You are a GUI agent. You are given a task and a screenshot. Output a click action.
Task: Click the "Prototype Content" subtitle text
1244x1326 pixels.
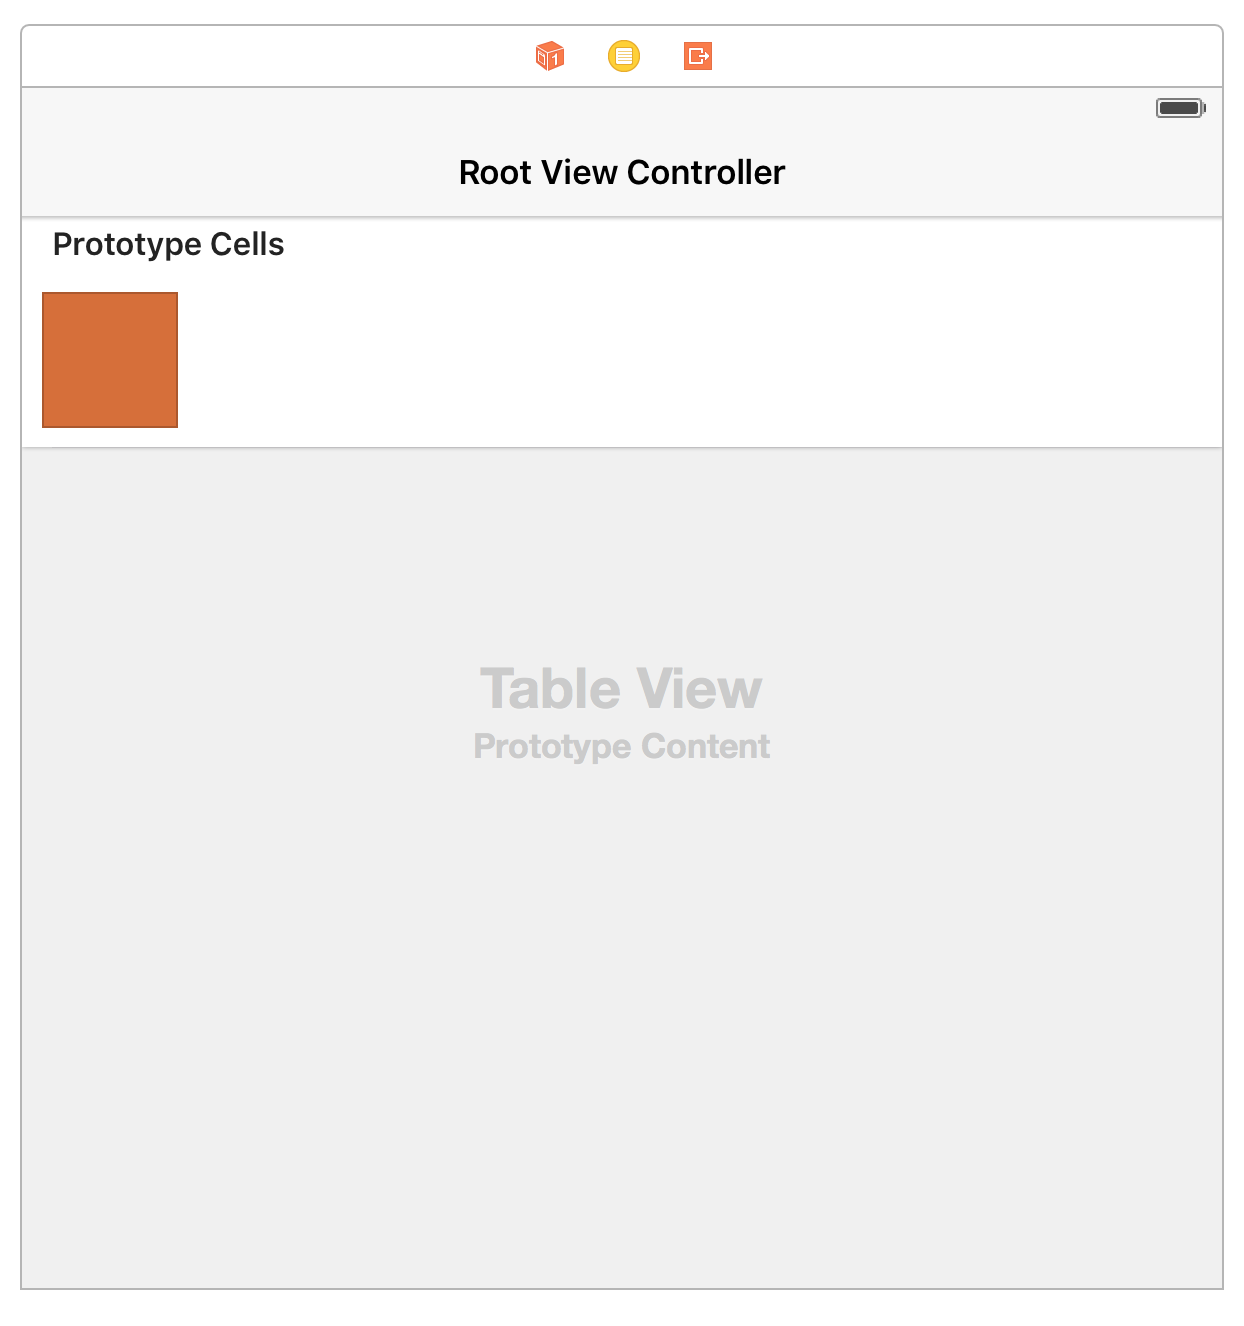[621, 747]
